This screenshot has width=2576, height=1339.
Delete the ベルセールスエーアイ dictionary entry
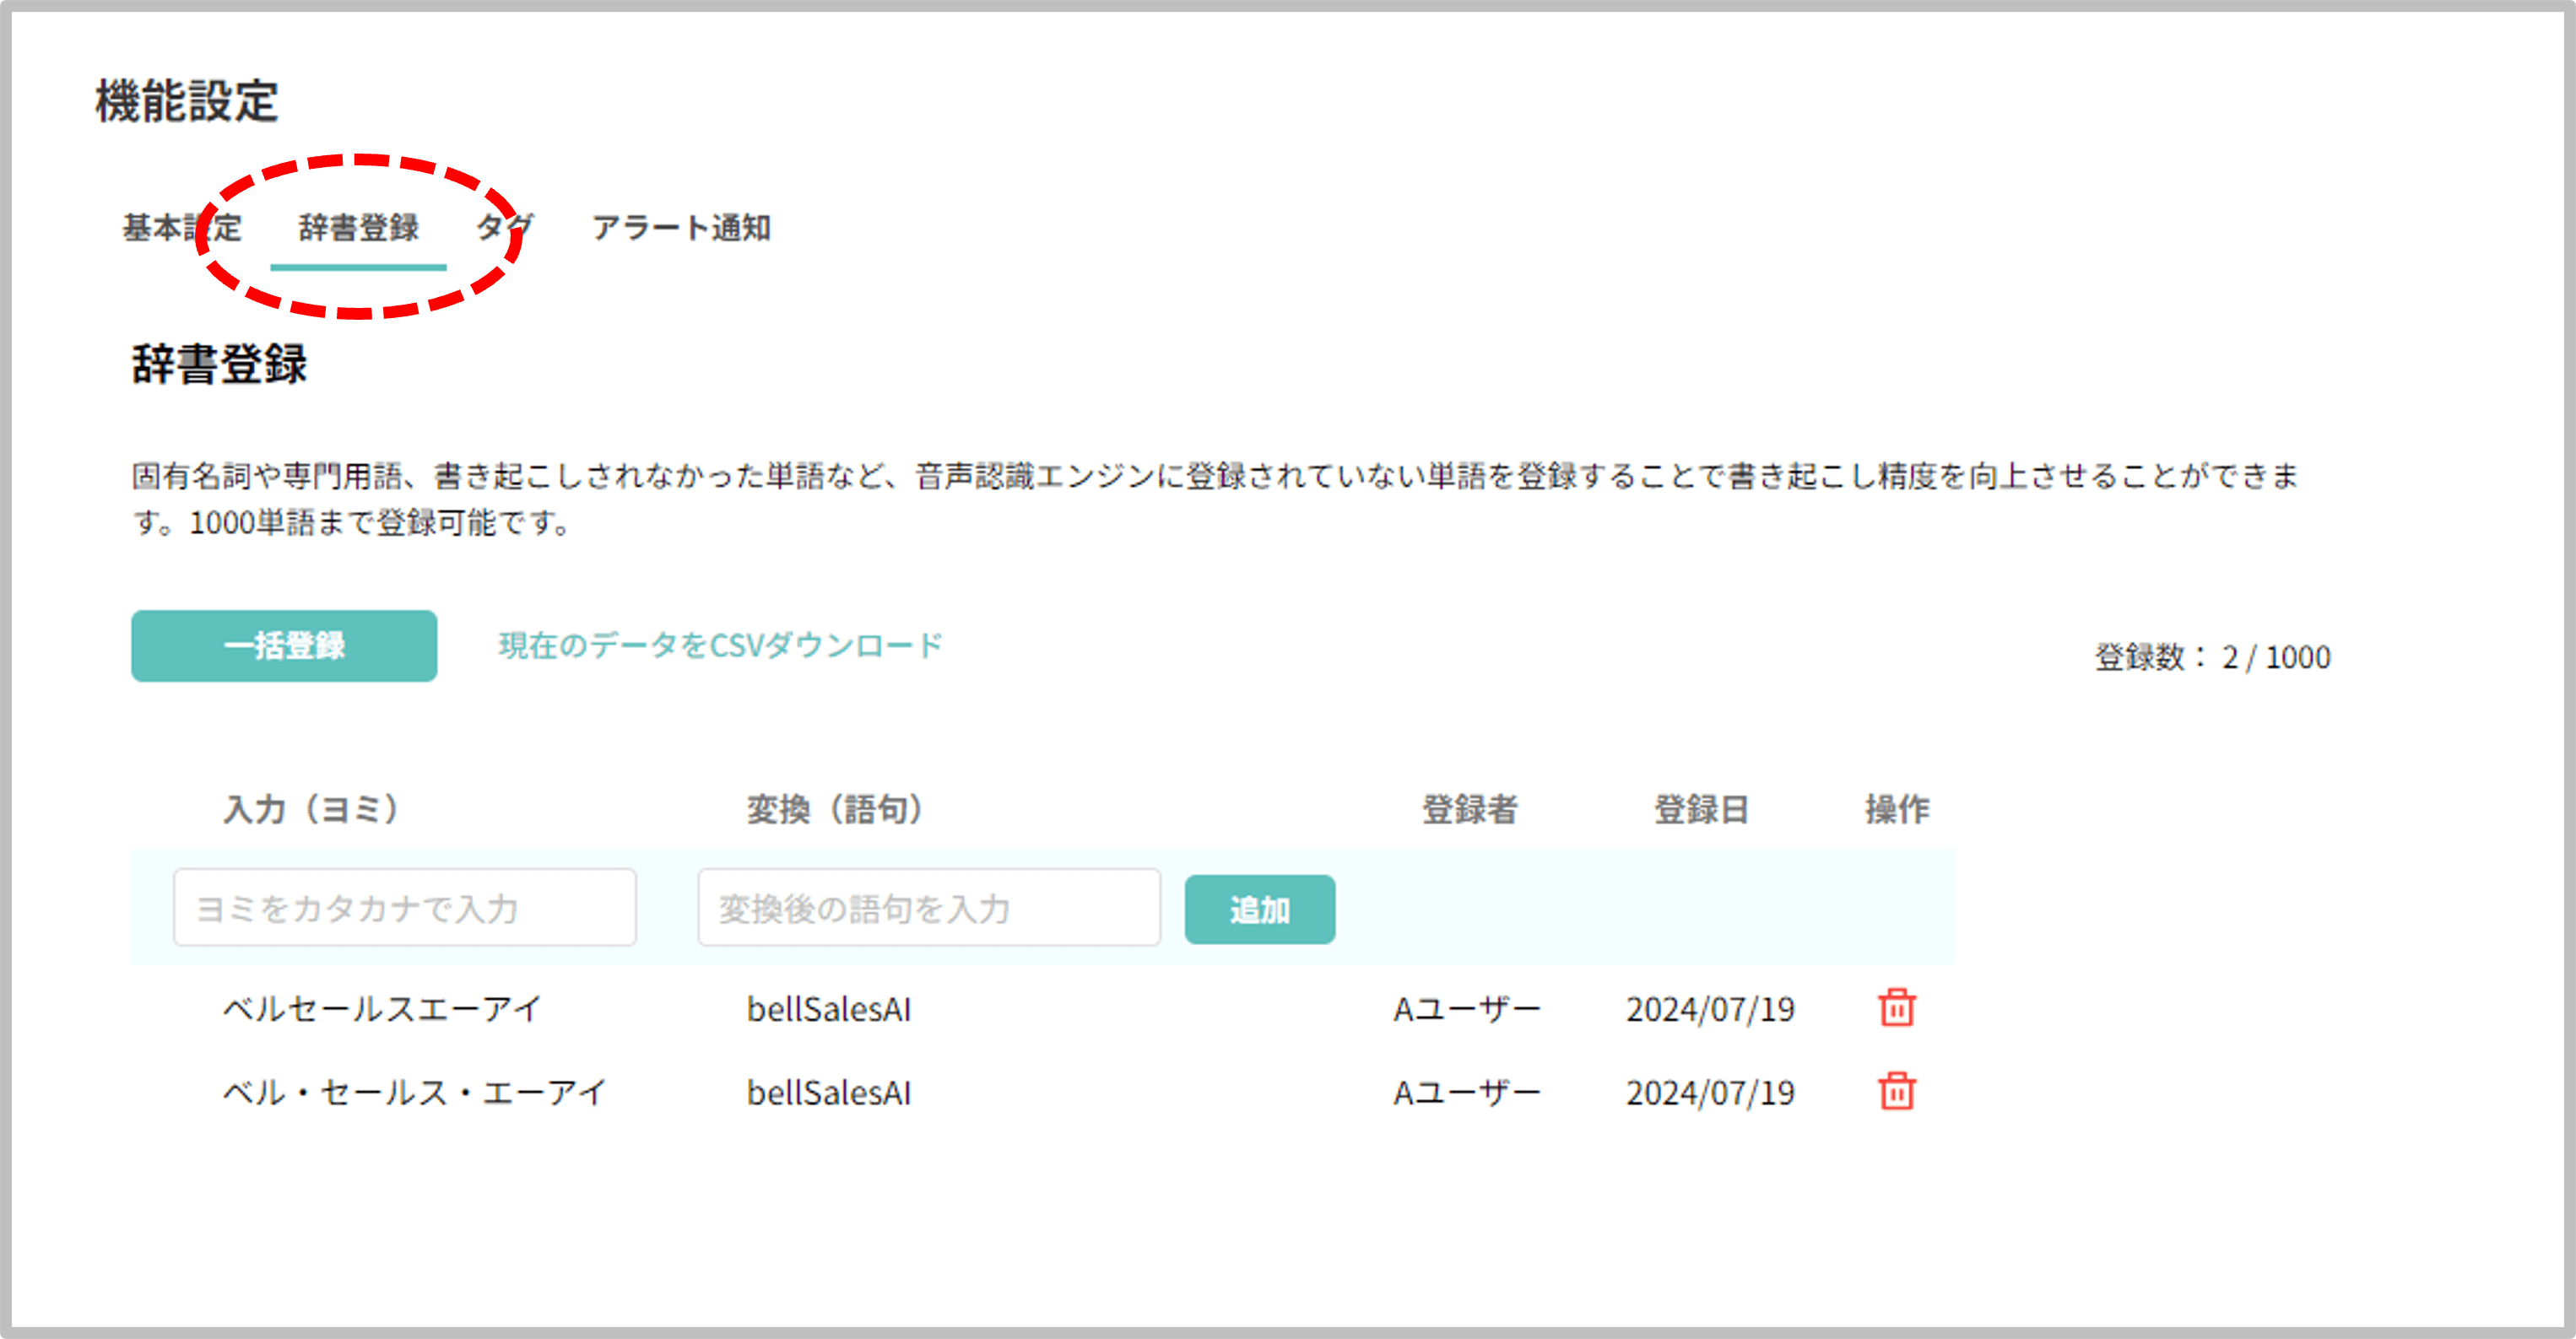[x=1896, y=1008]
